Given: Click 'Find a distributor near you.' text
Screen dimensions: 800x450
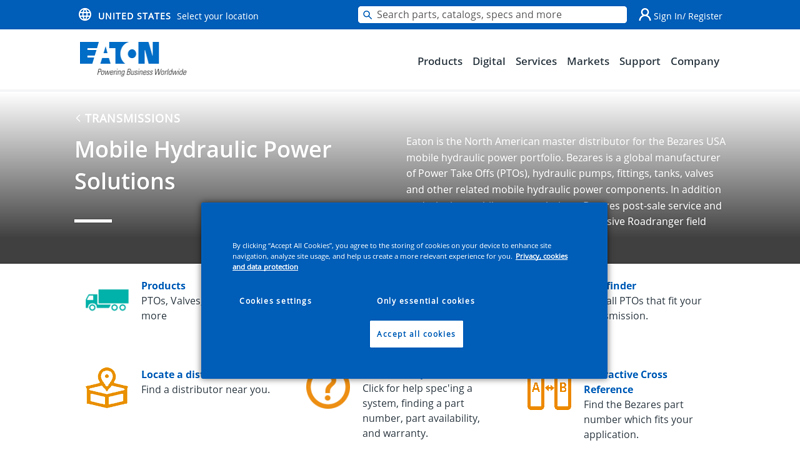Looking at the screenshot, I should (206, 389).
